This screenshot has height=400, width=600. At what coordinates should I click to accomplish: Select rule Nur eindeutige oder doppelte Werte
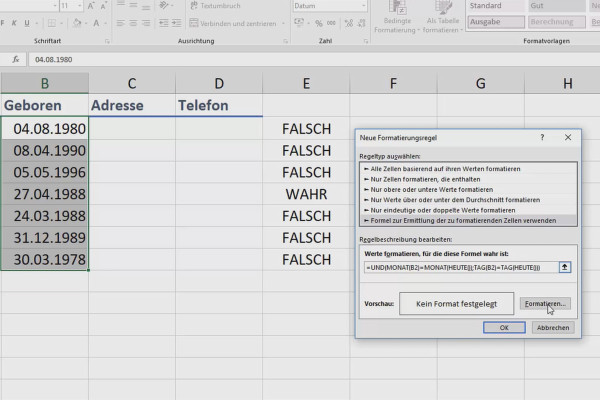click(468, 210)
